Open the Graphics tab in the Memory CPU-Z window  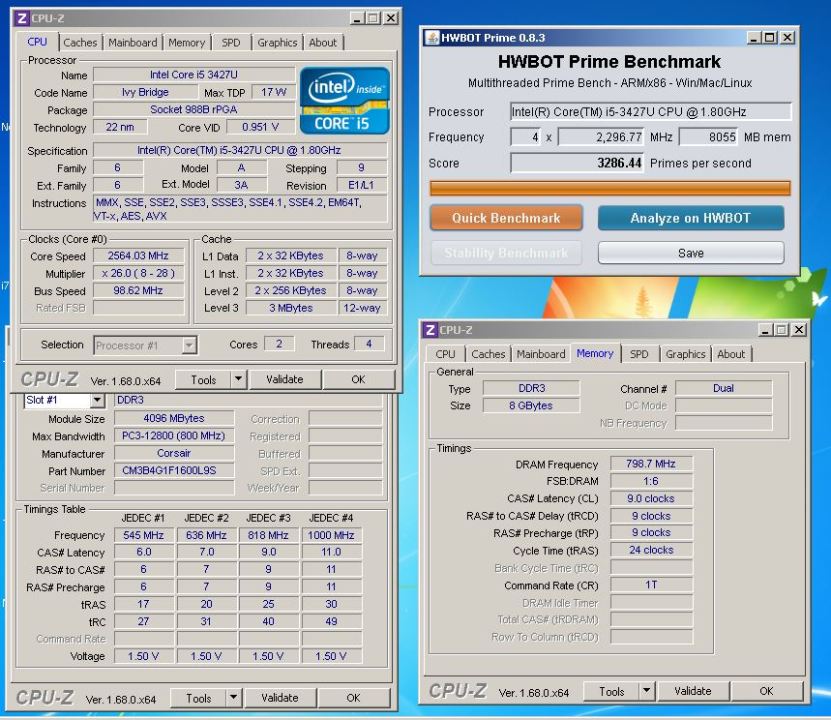tap(685, 354)
